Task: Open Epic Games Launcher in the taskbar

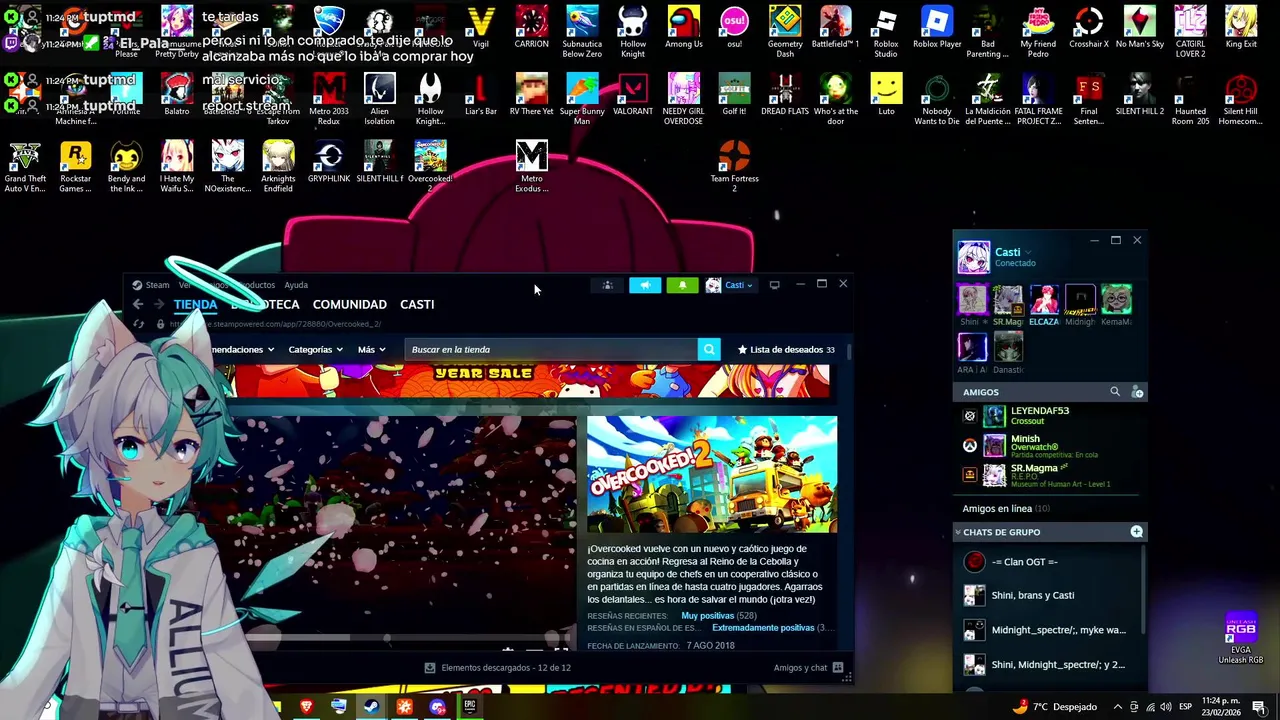Action: tap(469, 707)
